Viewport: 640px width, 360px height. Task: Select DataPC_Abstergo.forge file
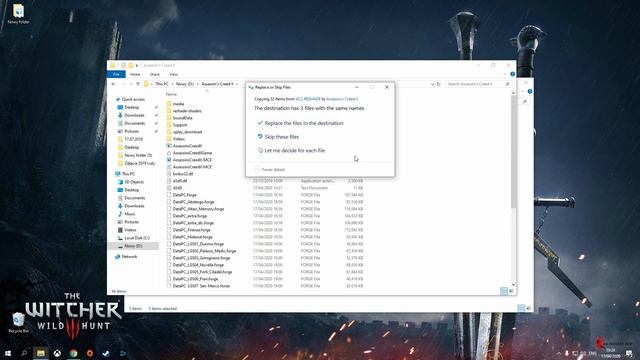tap(191, 202)
